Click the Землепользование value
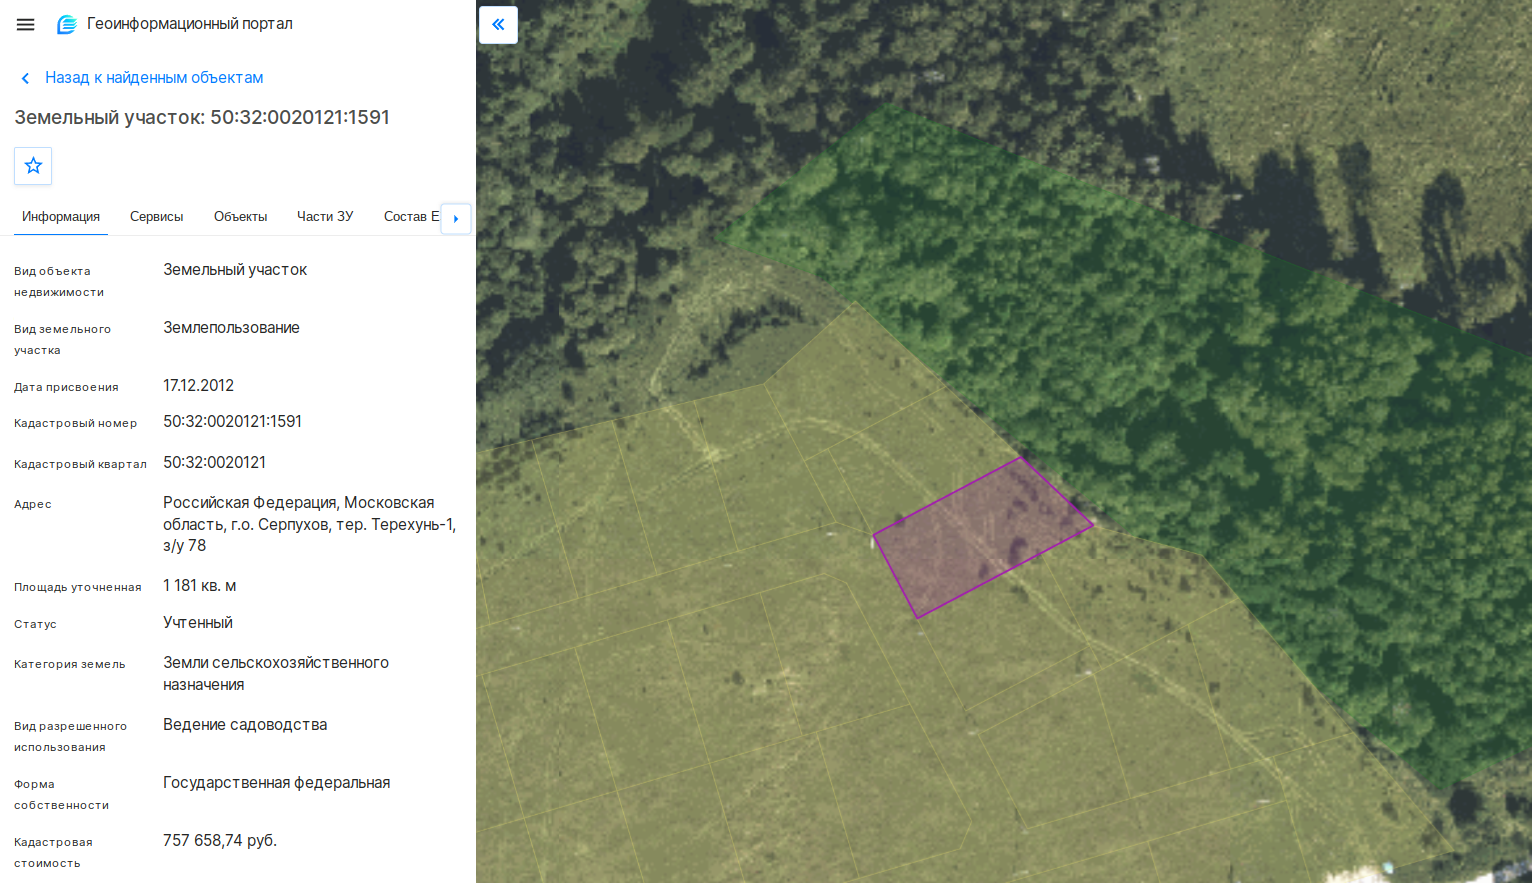The width and height of the screenshot is (1532, 883). 231,328
